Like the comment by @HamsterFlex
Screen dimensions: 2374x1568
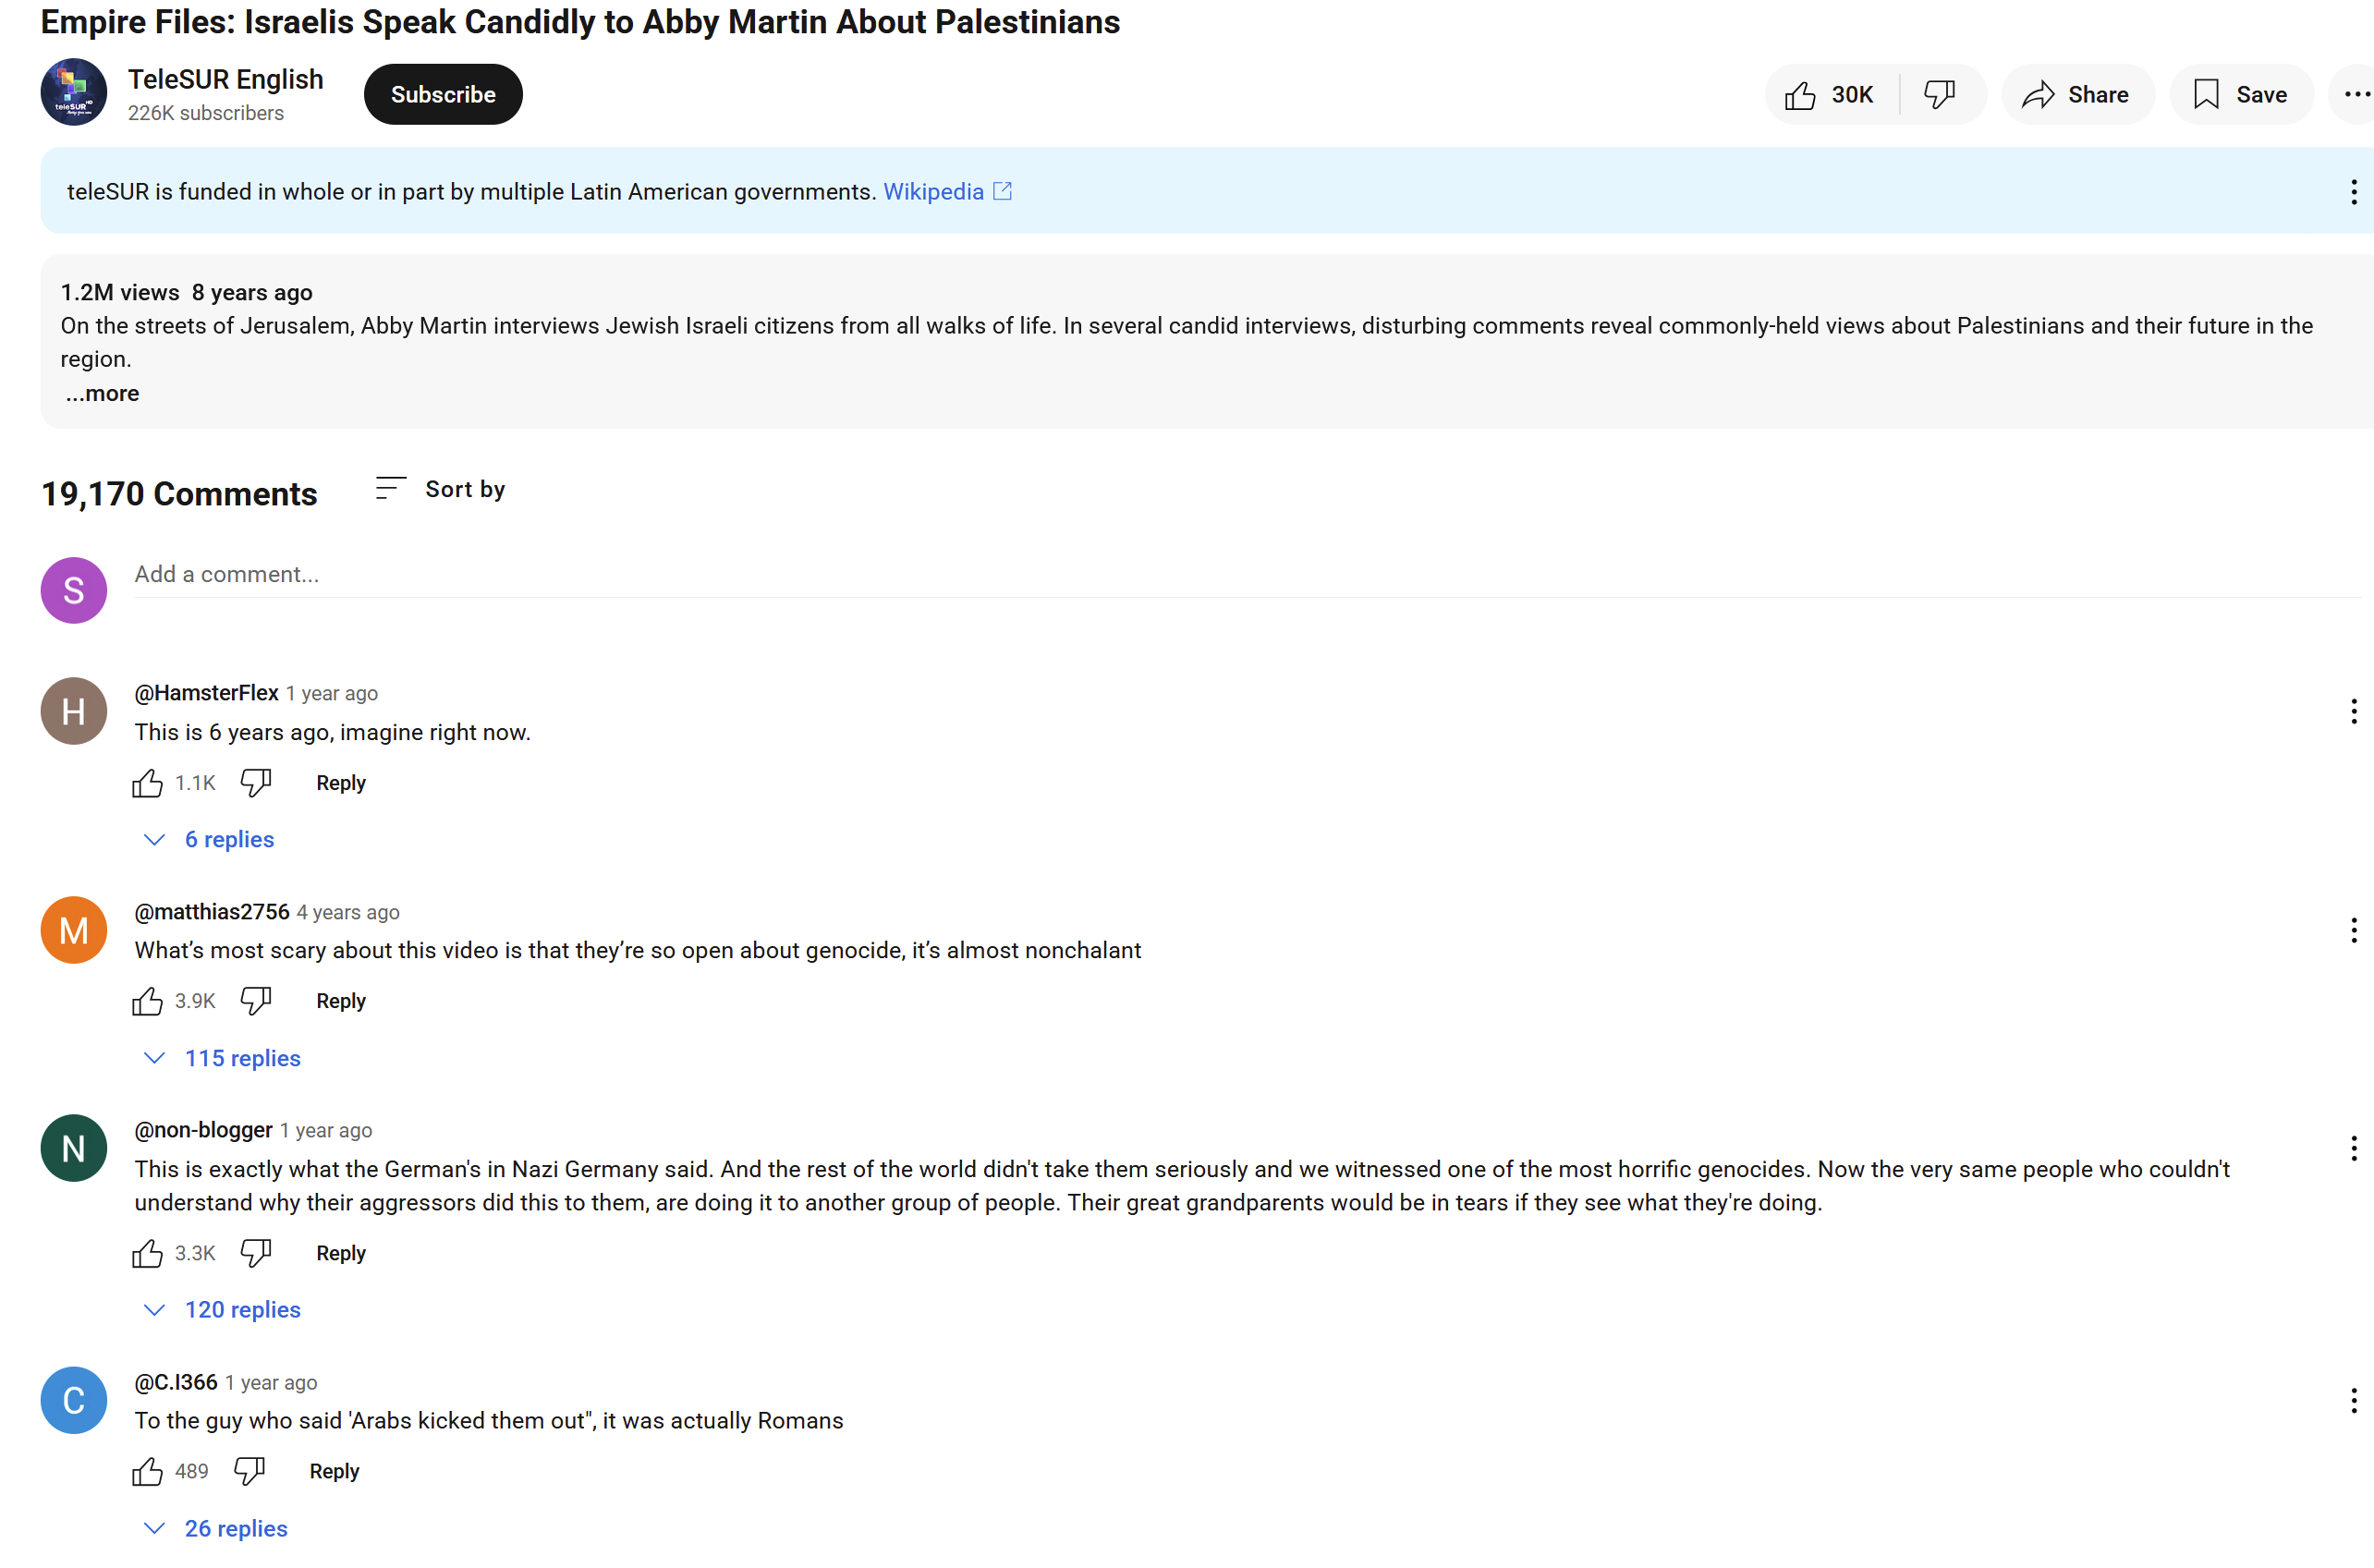click(147, 783)
